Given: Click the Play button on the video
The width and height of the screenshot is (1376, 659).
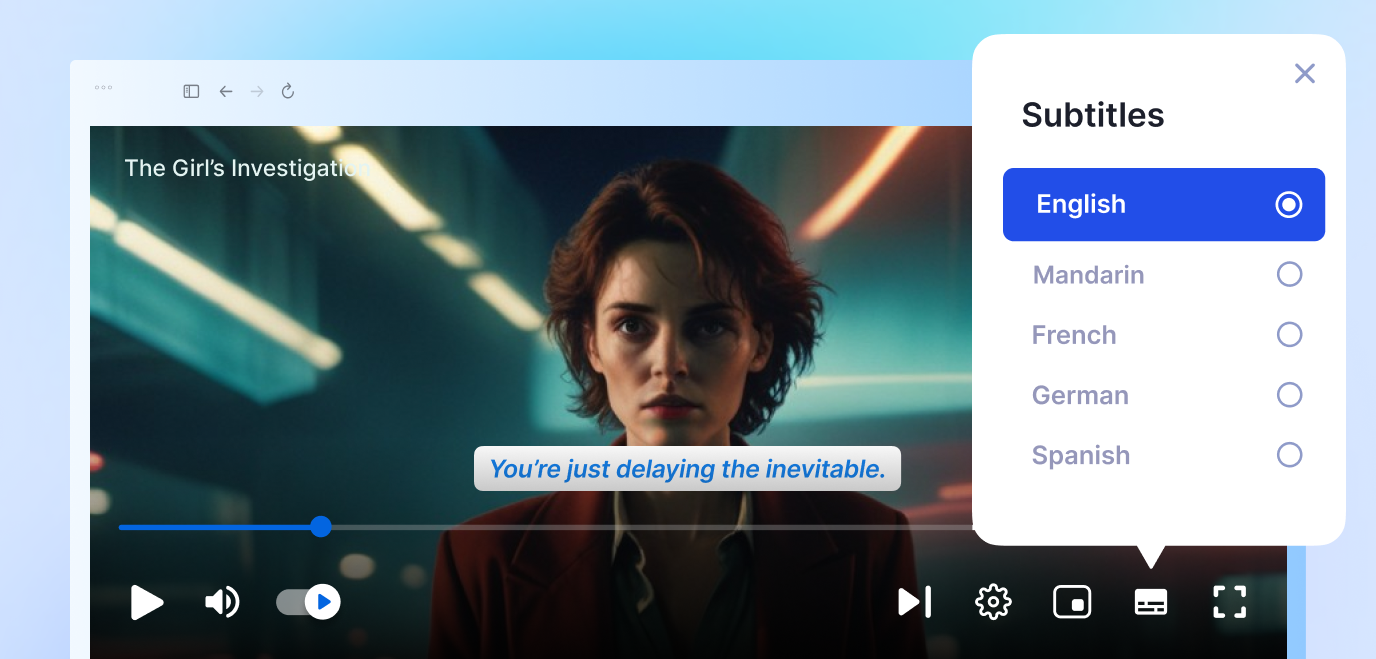Looking at the screenshot, I should 147,602.
